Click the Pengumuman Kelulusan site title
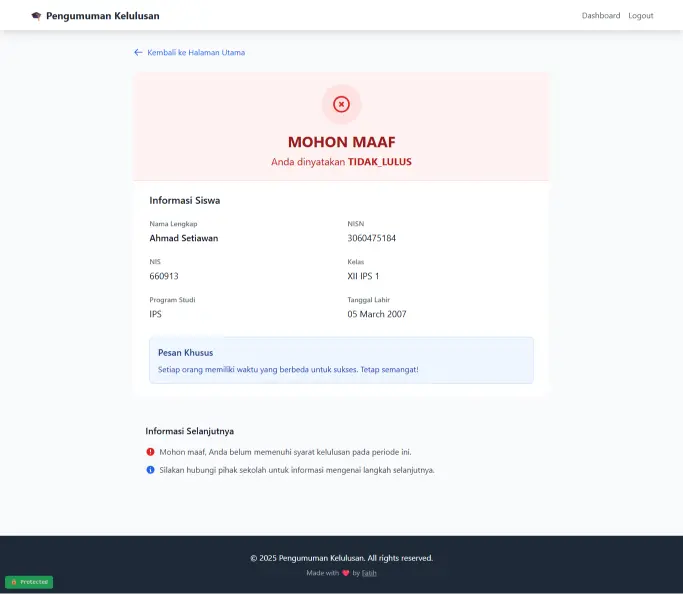683x594 pixels. [x=102, y=16]
